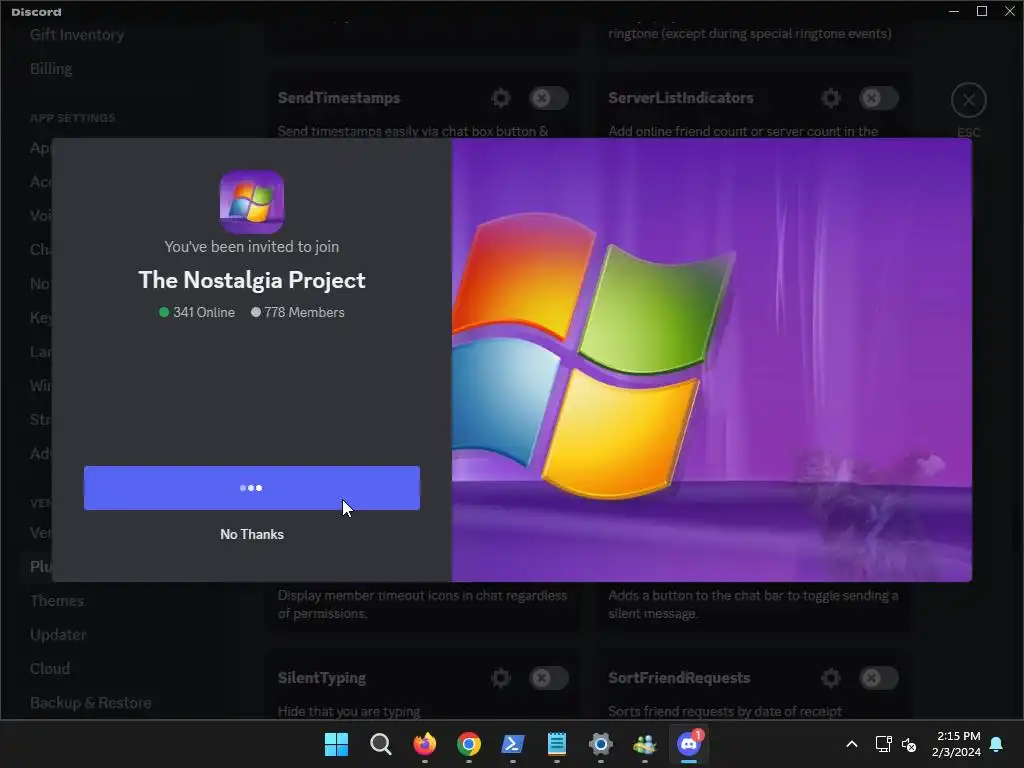Open Backup & Restore settings page
This screenshot has height=768, width=1024.
pyautogui.click(x=91, y=703)
